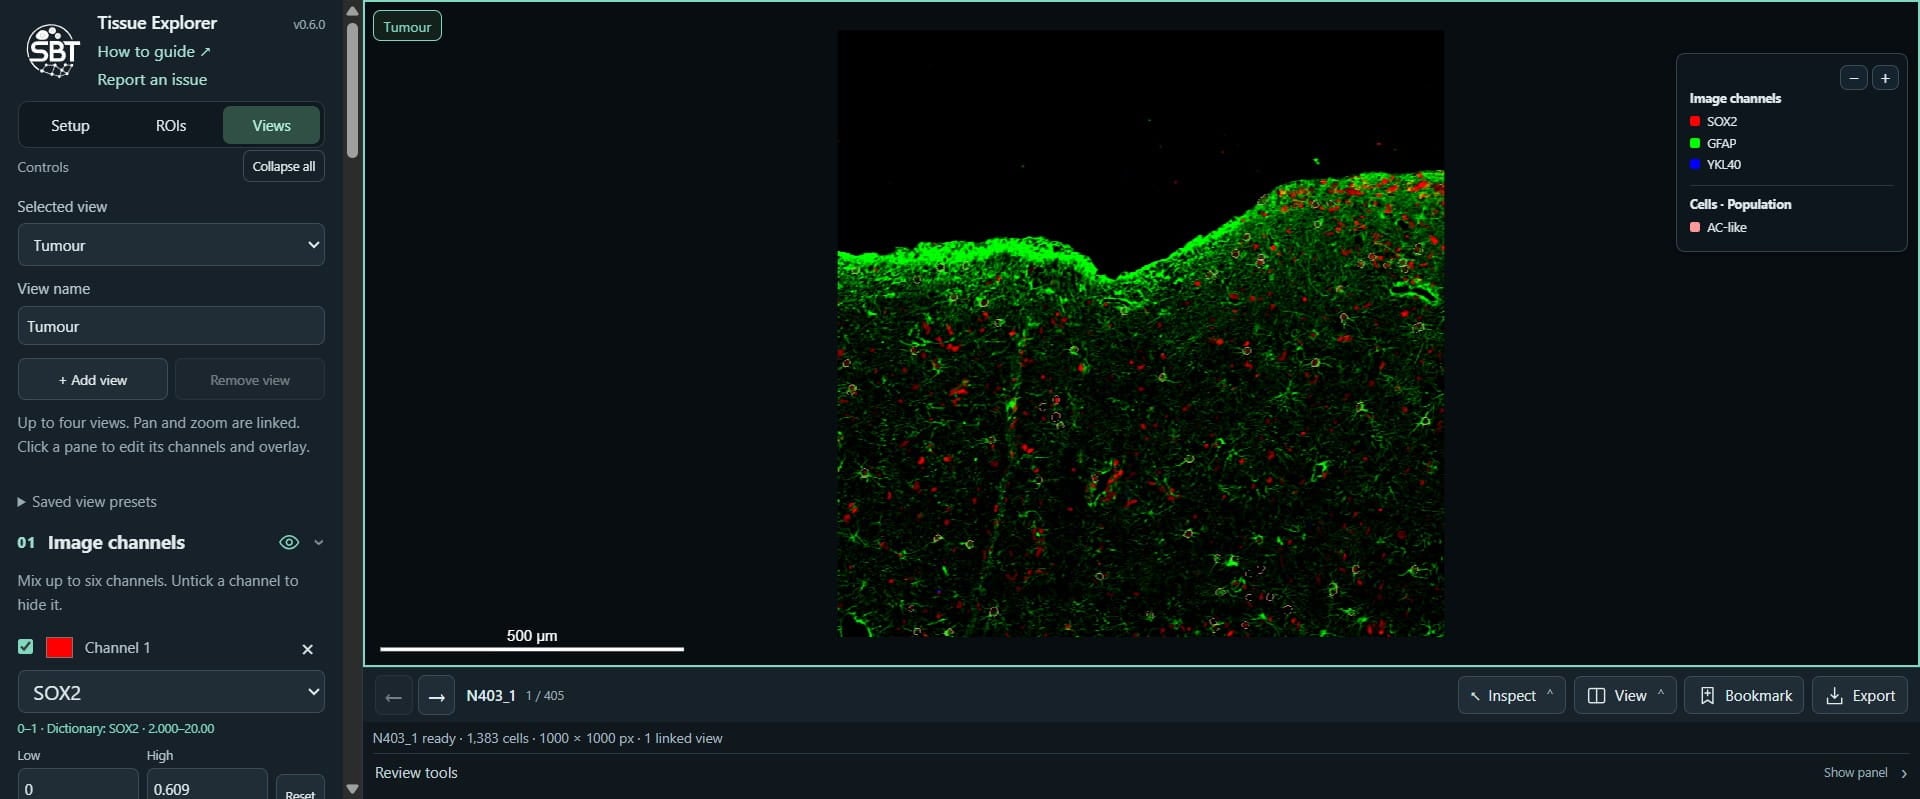Remove Channel 1 with X icon
This screenshot has height=799, width=1920.
tap(307, 649)
